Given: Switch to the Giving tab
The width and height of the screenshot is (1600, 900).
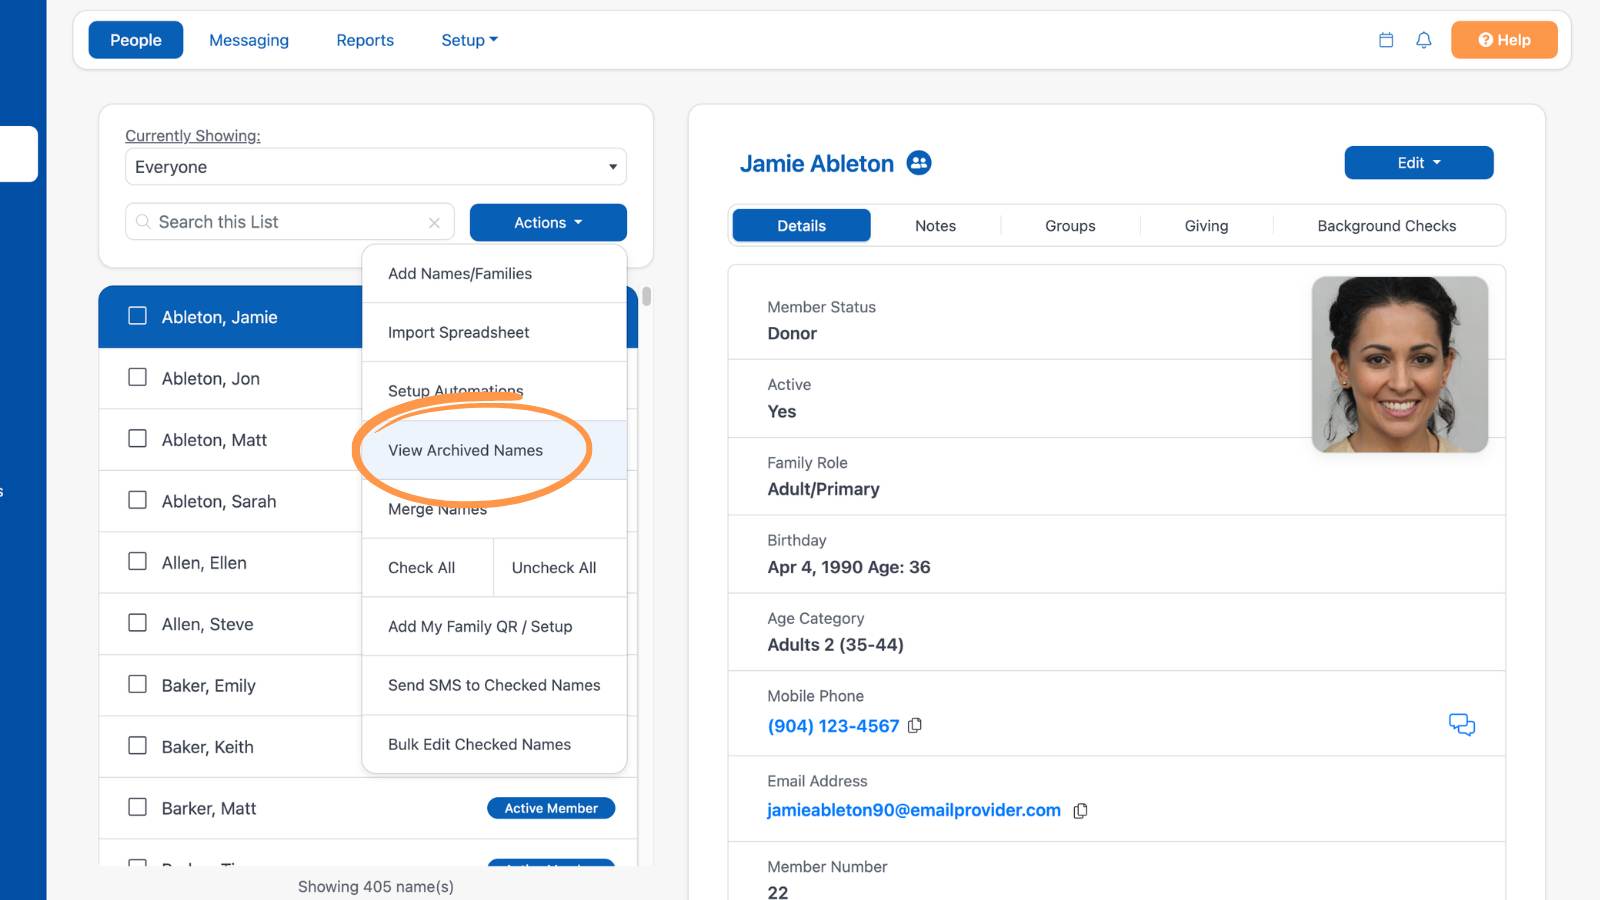Looking at the screenshot, I should [1206, 226].
